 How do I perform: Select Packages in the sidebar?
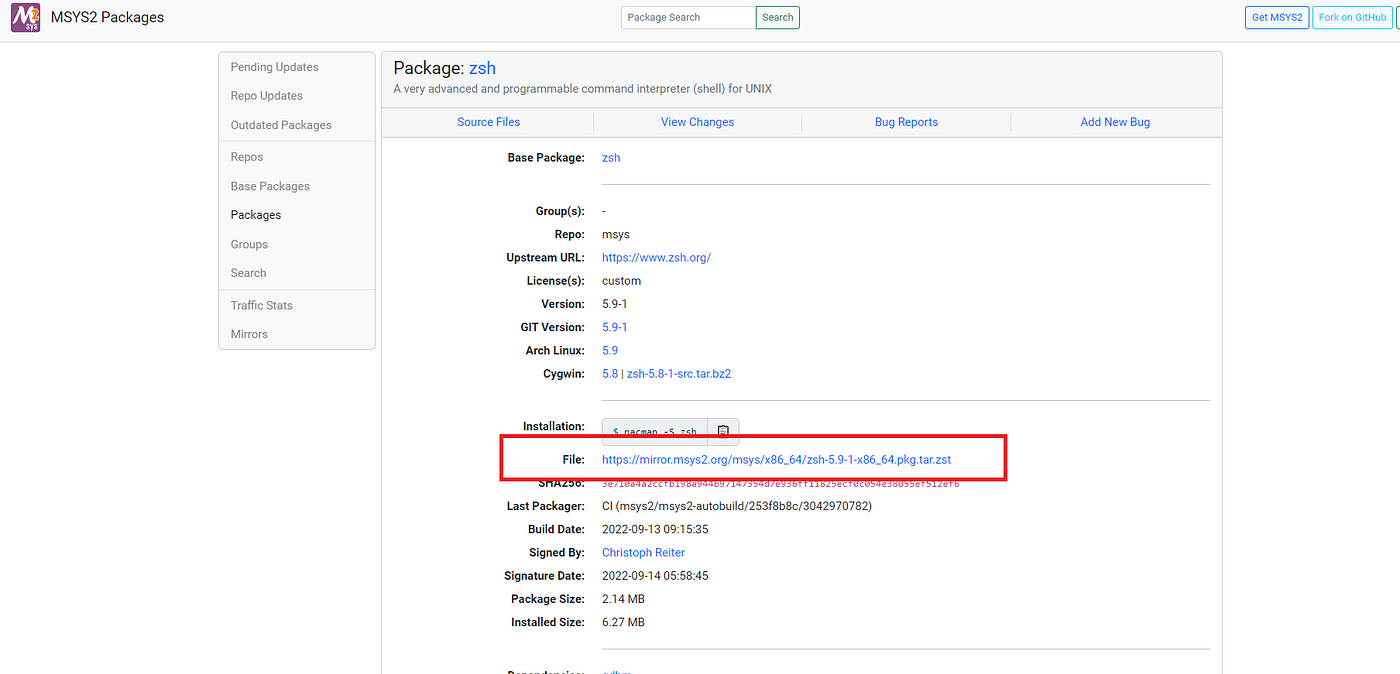pos(256,215)
